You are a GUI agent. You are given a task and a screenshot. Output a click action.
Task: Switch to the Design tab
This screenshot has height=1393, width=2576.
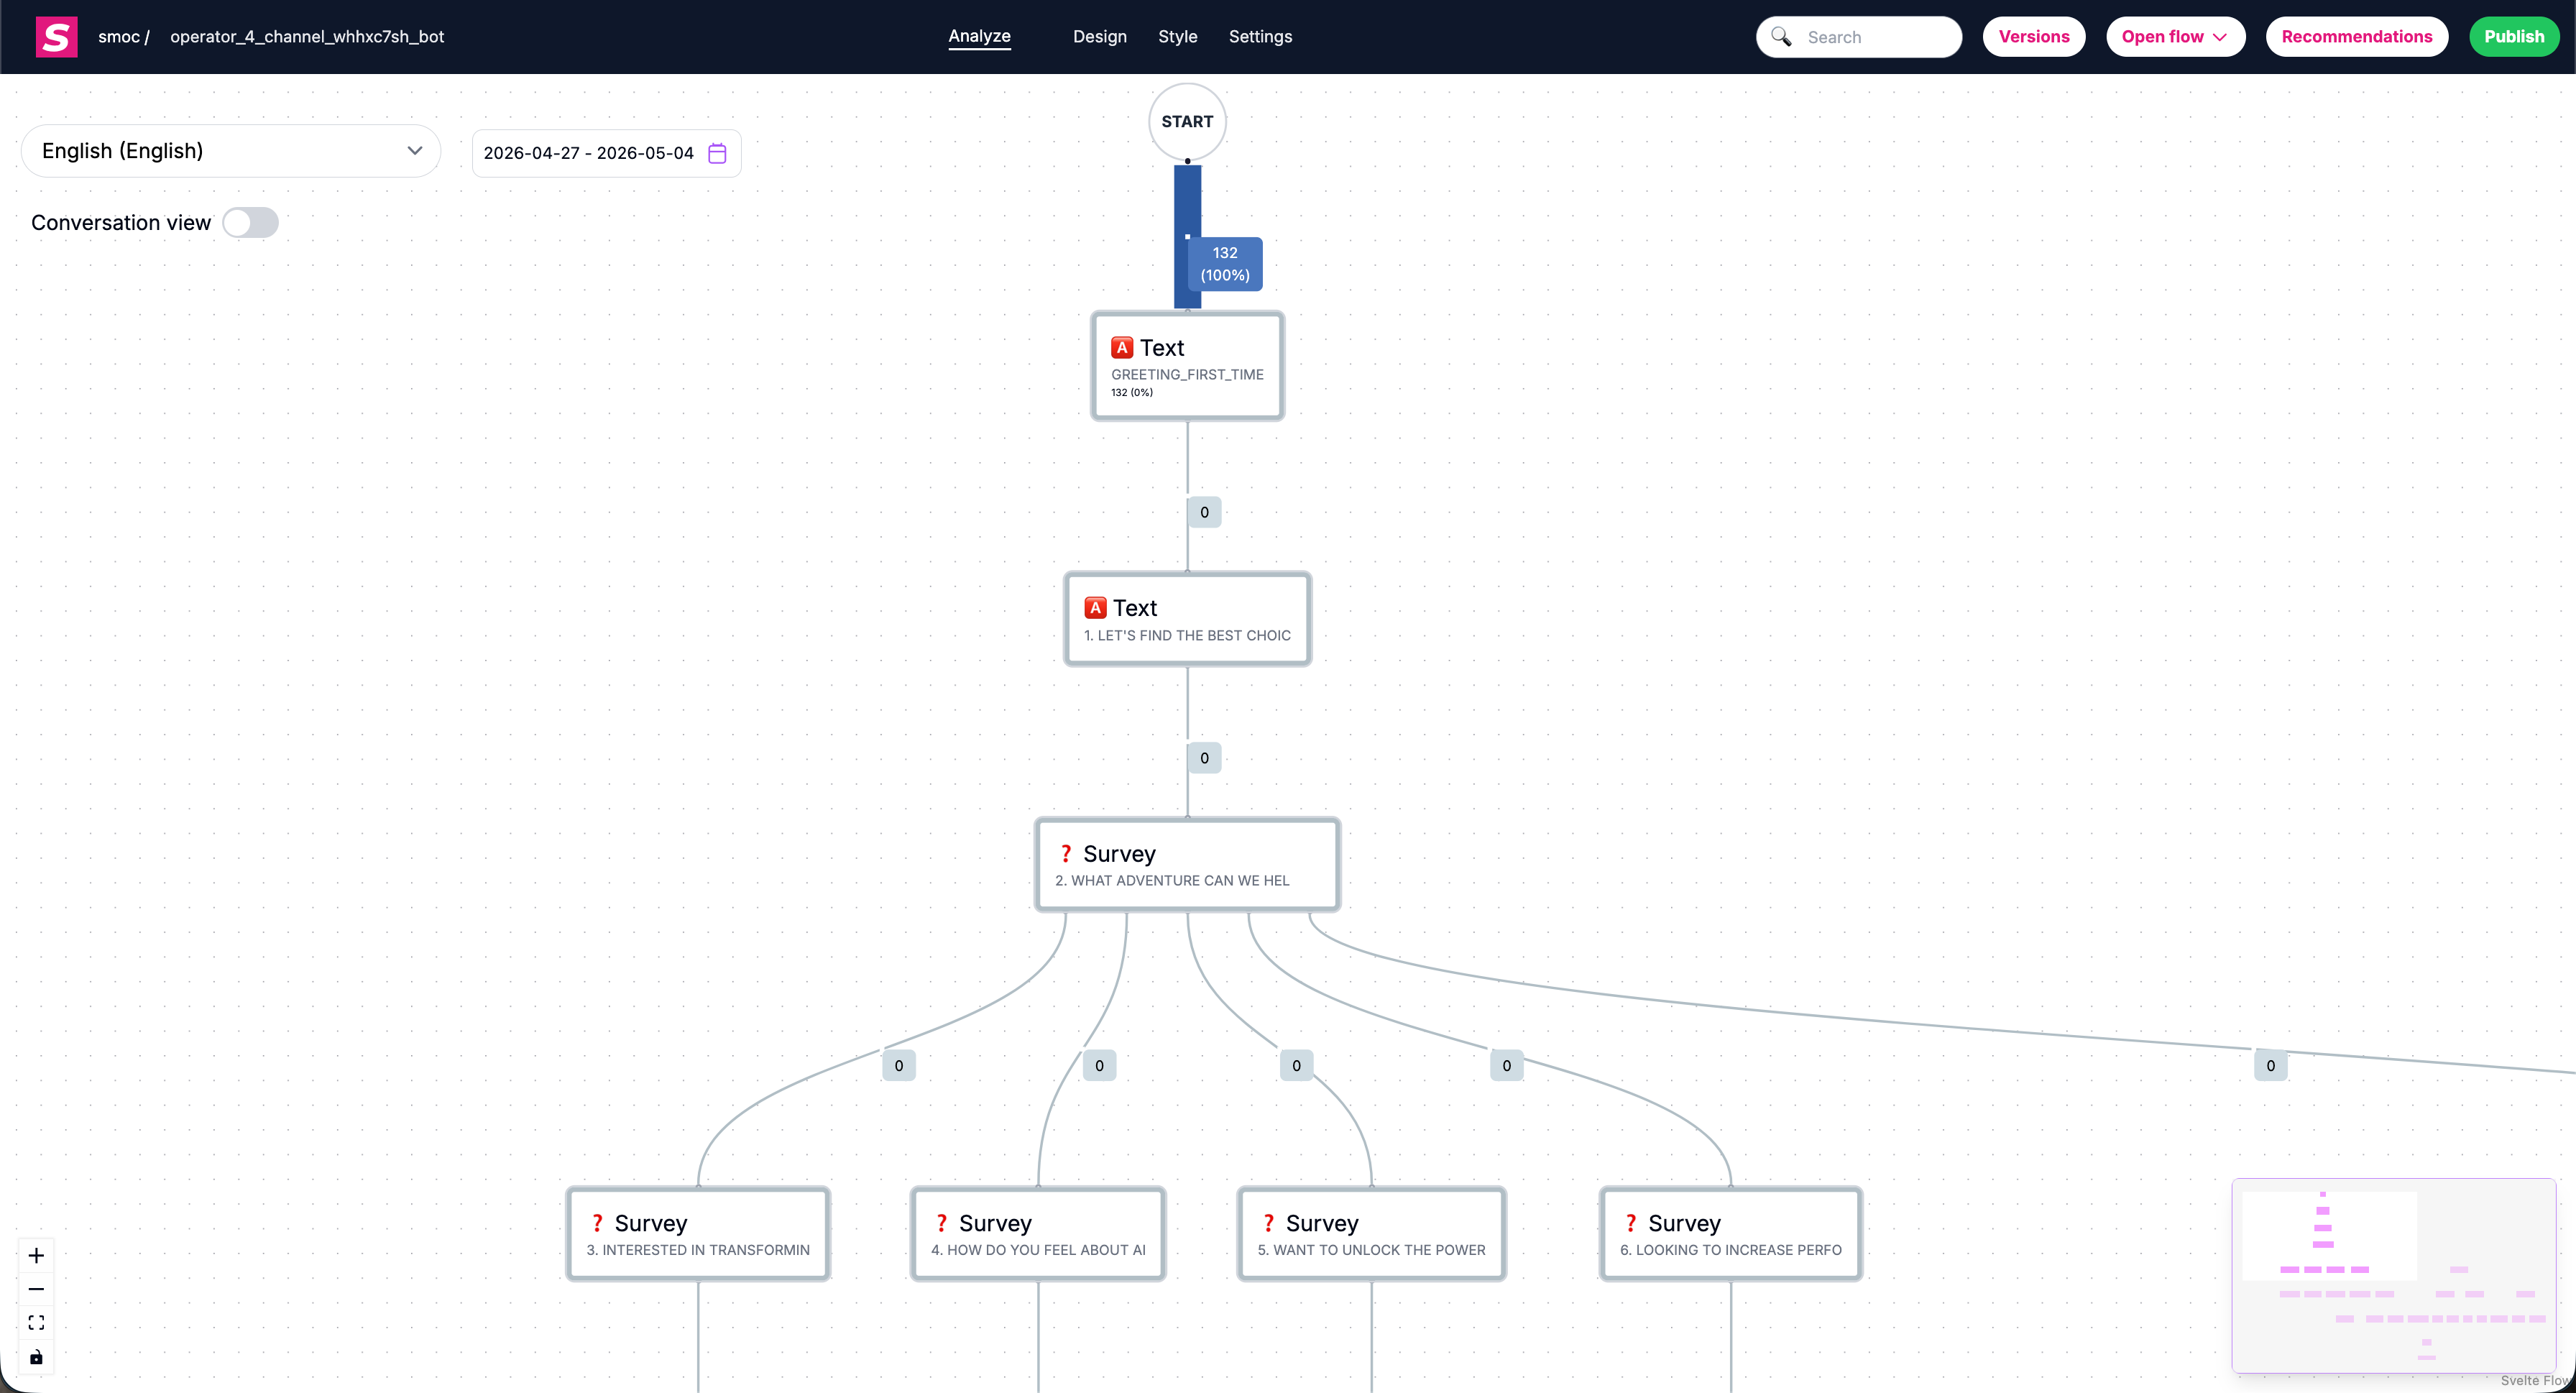pos(1099,37)
